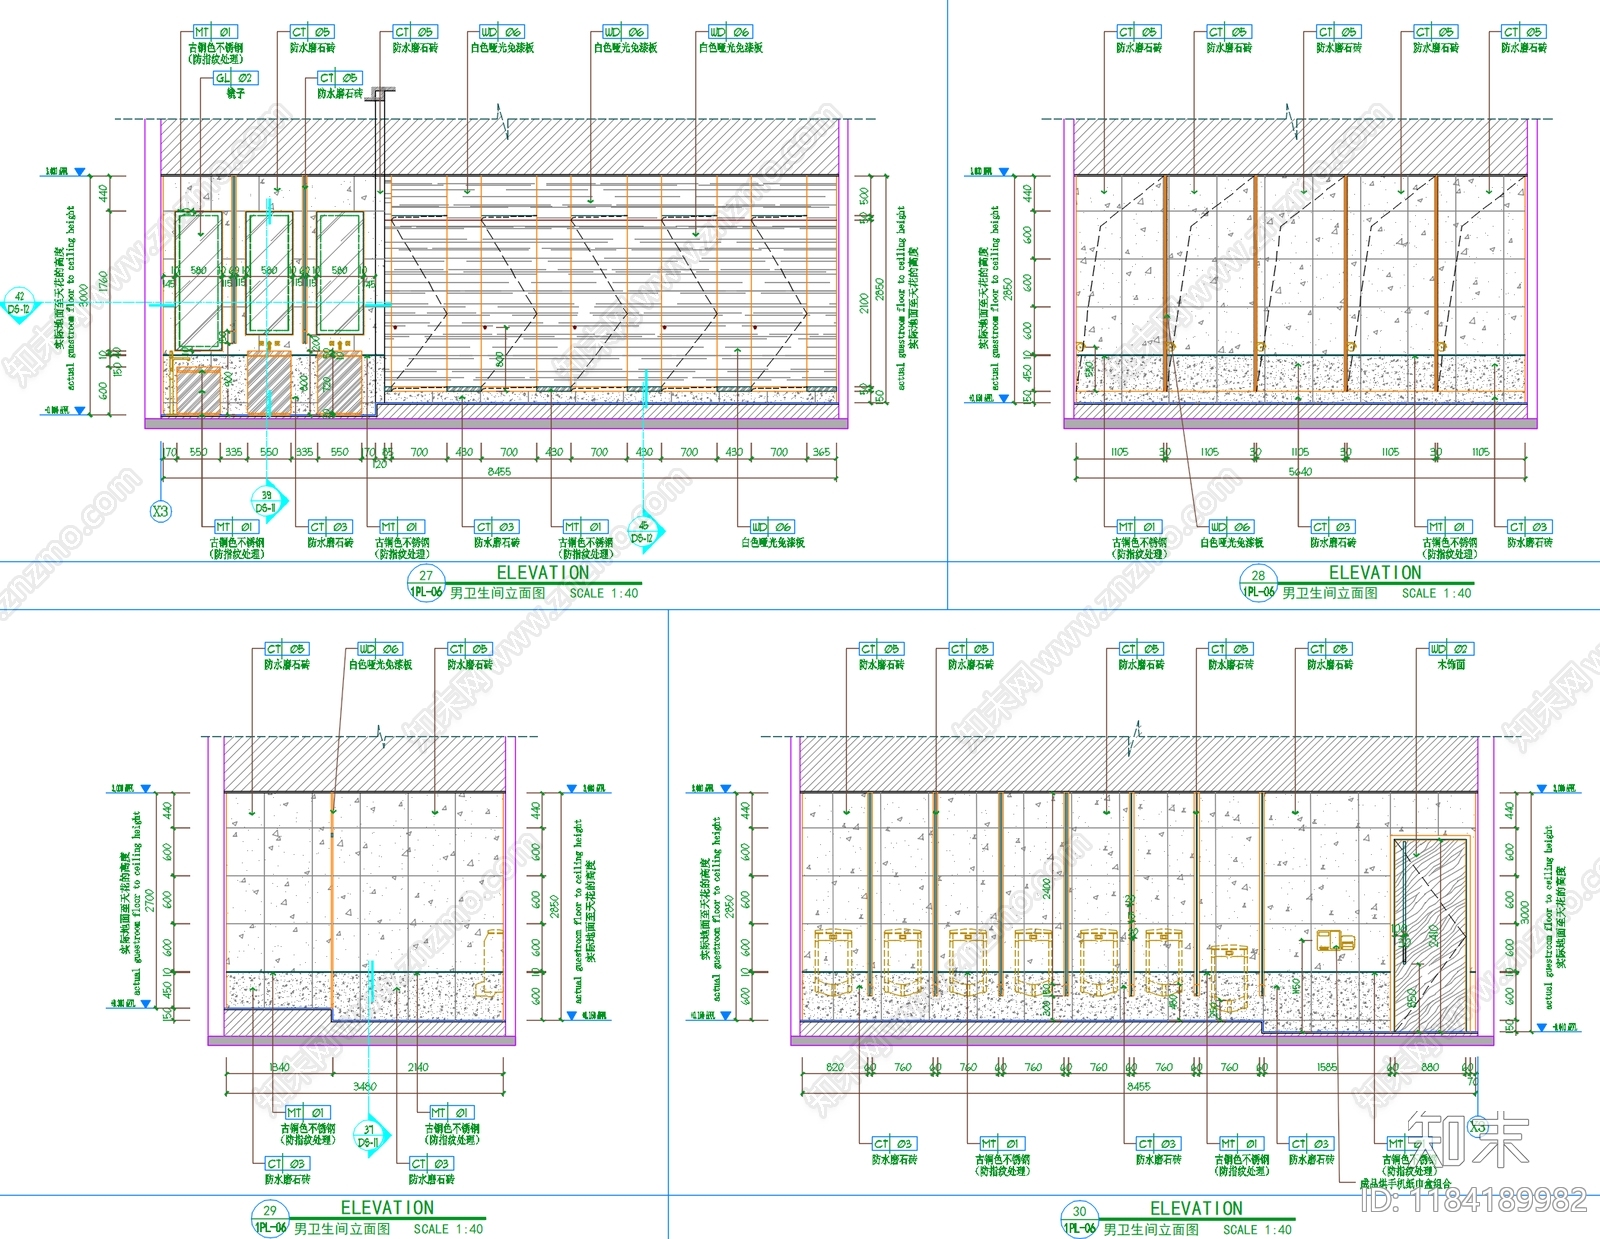Click SCALE 1:40 text of drawing 28
The width and height of the screenshot is (1600, 1239).
coord(1437,593)
